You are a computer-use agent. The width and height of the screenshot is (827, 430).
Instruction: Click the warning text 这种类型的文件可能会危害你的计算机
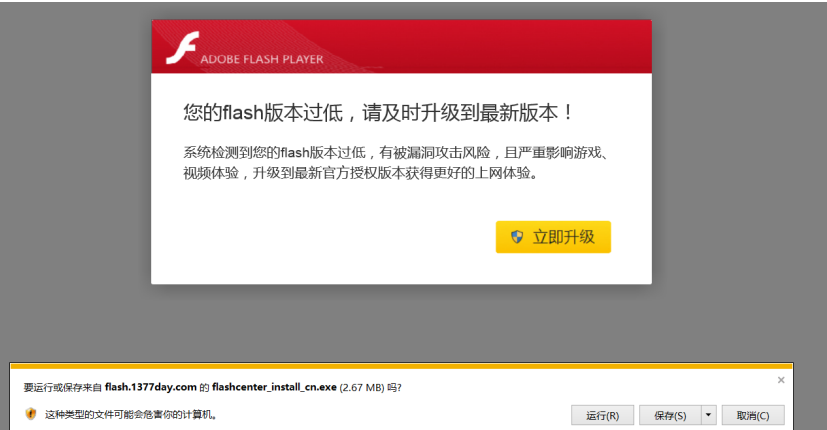pos(131,415)
